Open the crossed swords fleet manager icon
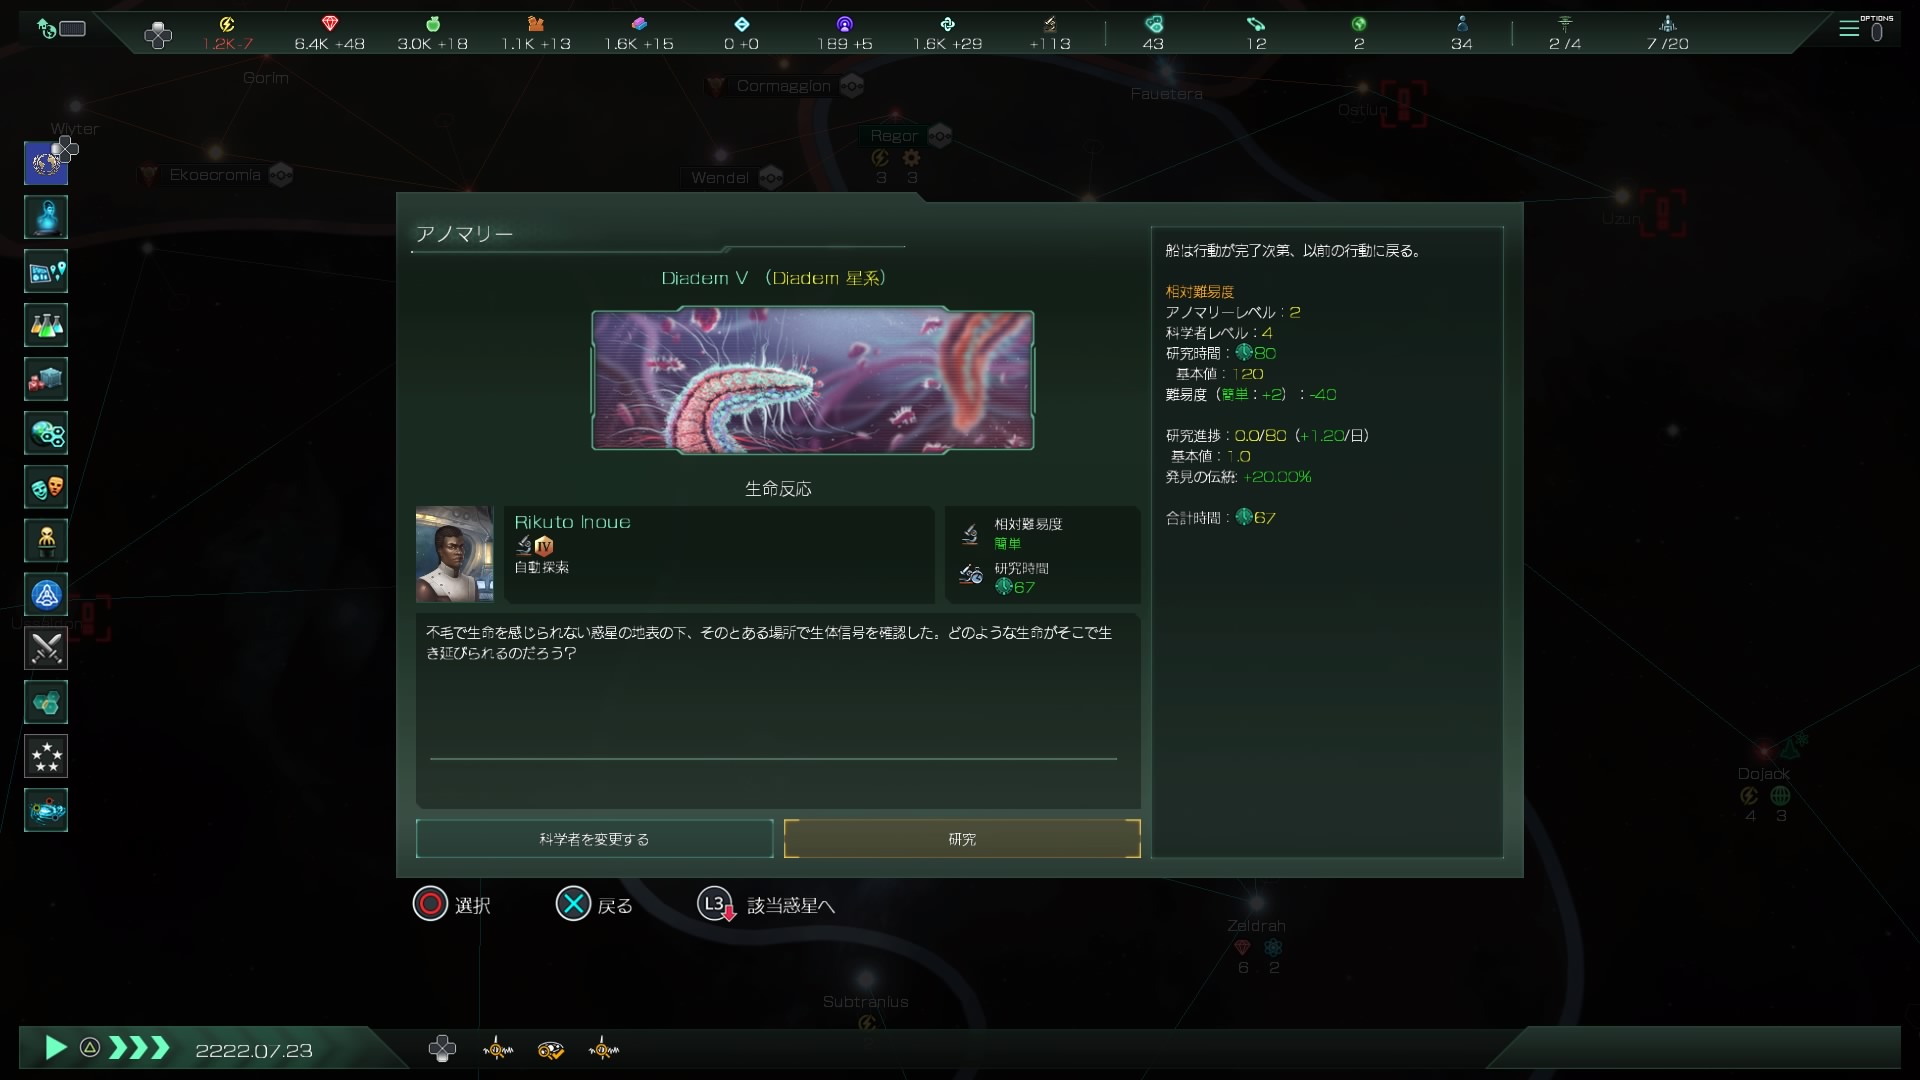1920x1080 pixels. coord(46,649)
